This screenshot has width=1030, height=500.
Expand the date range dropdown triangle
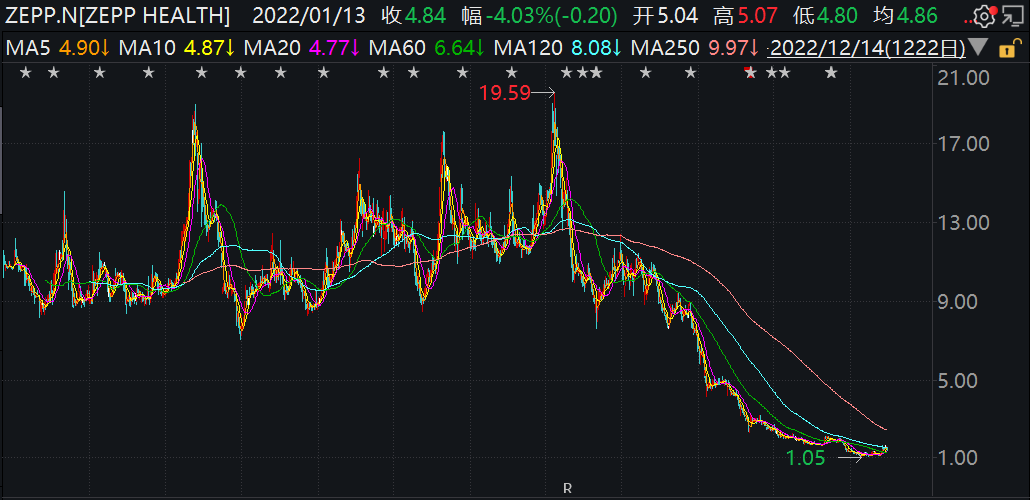coord(978,47)
